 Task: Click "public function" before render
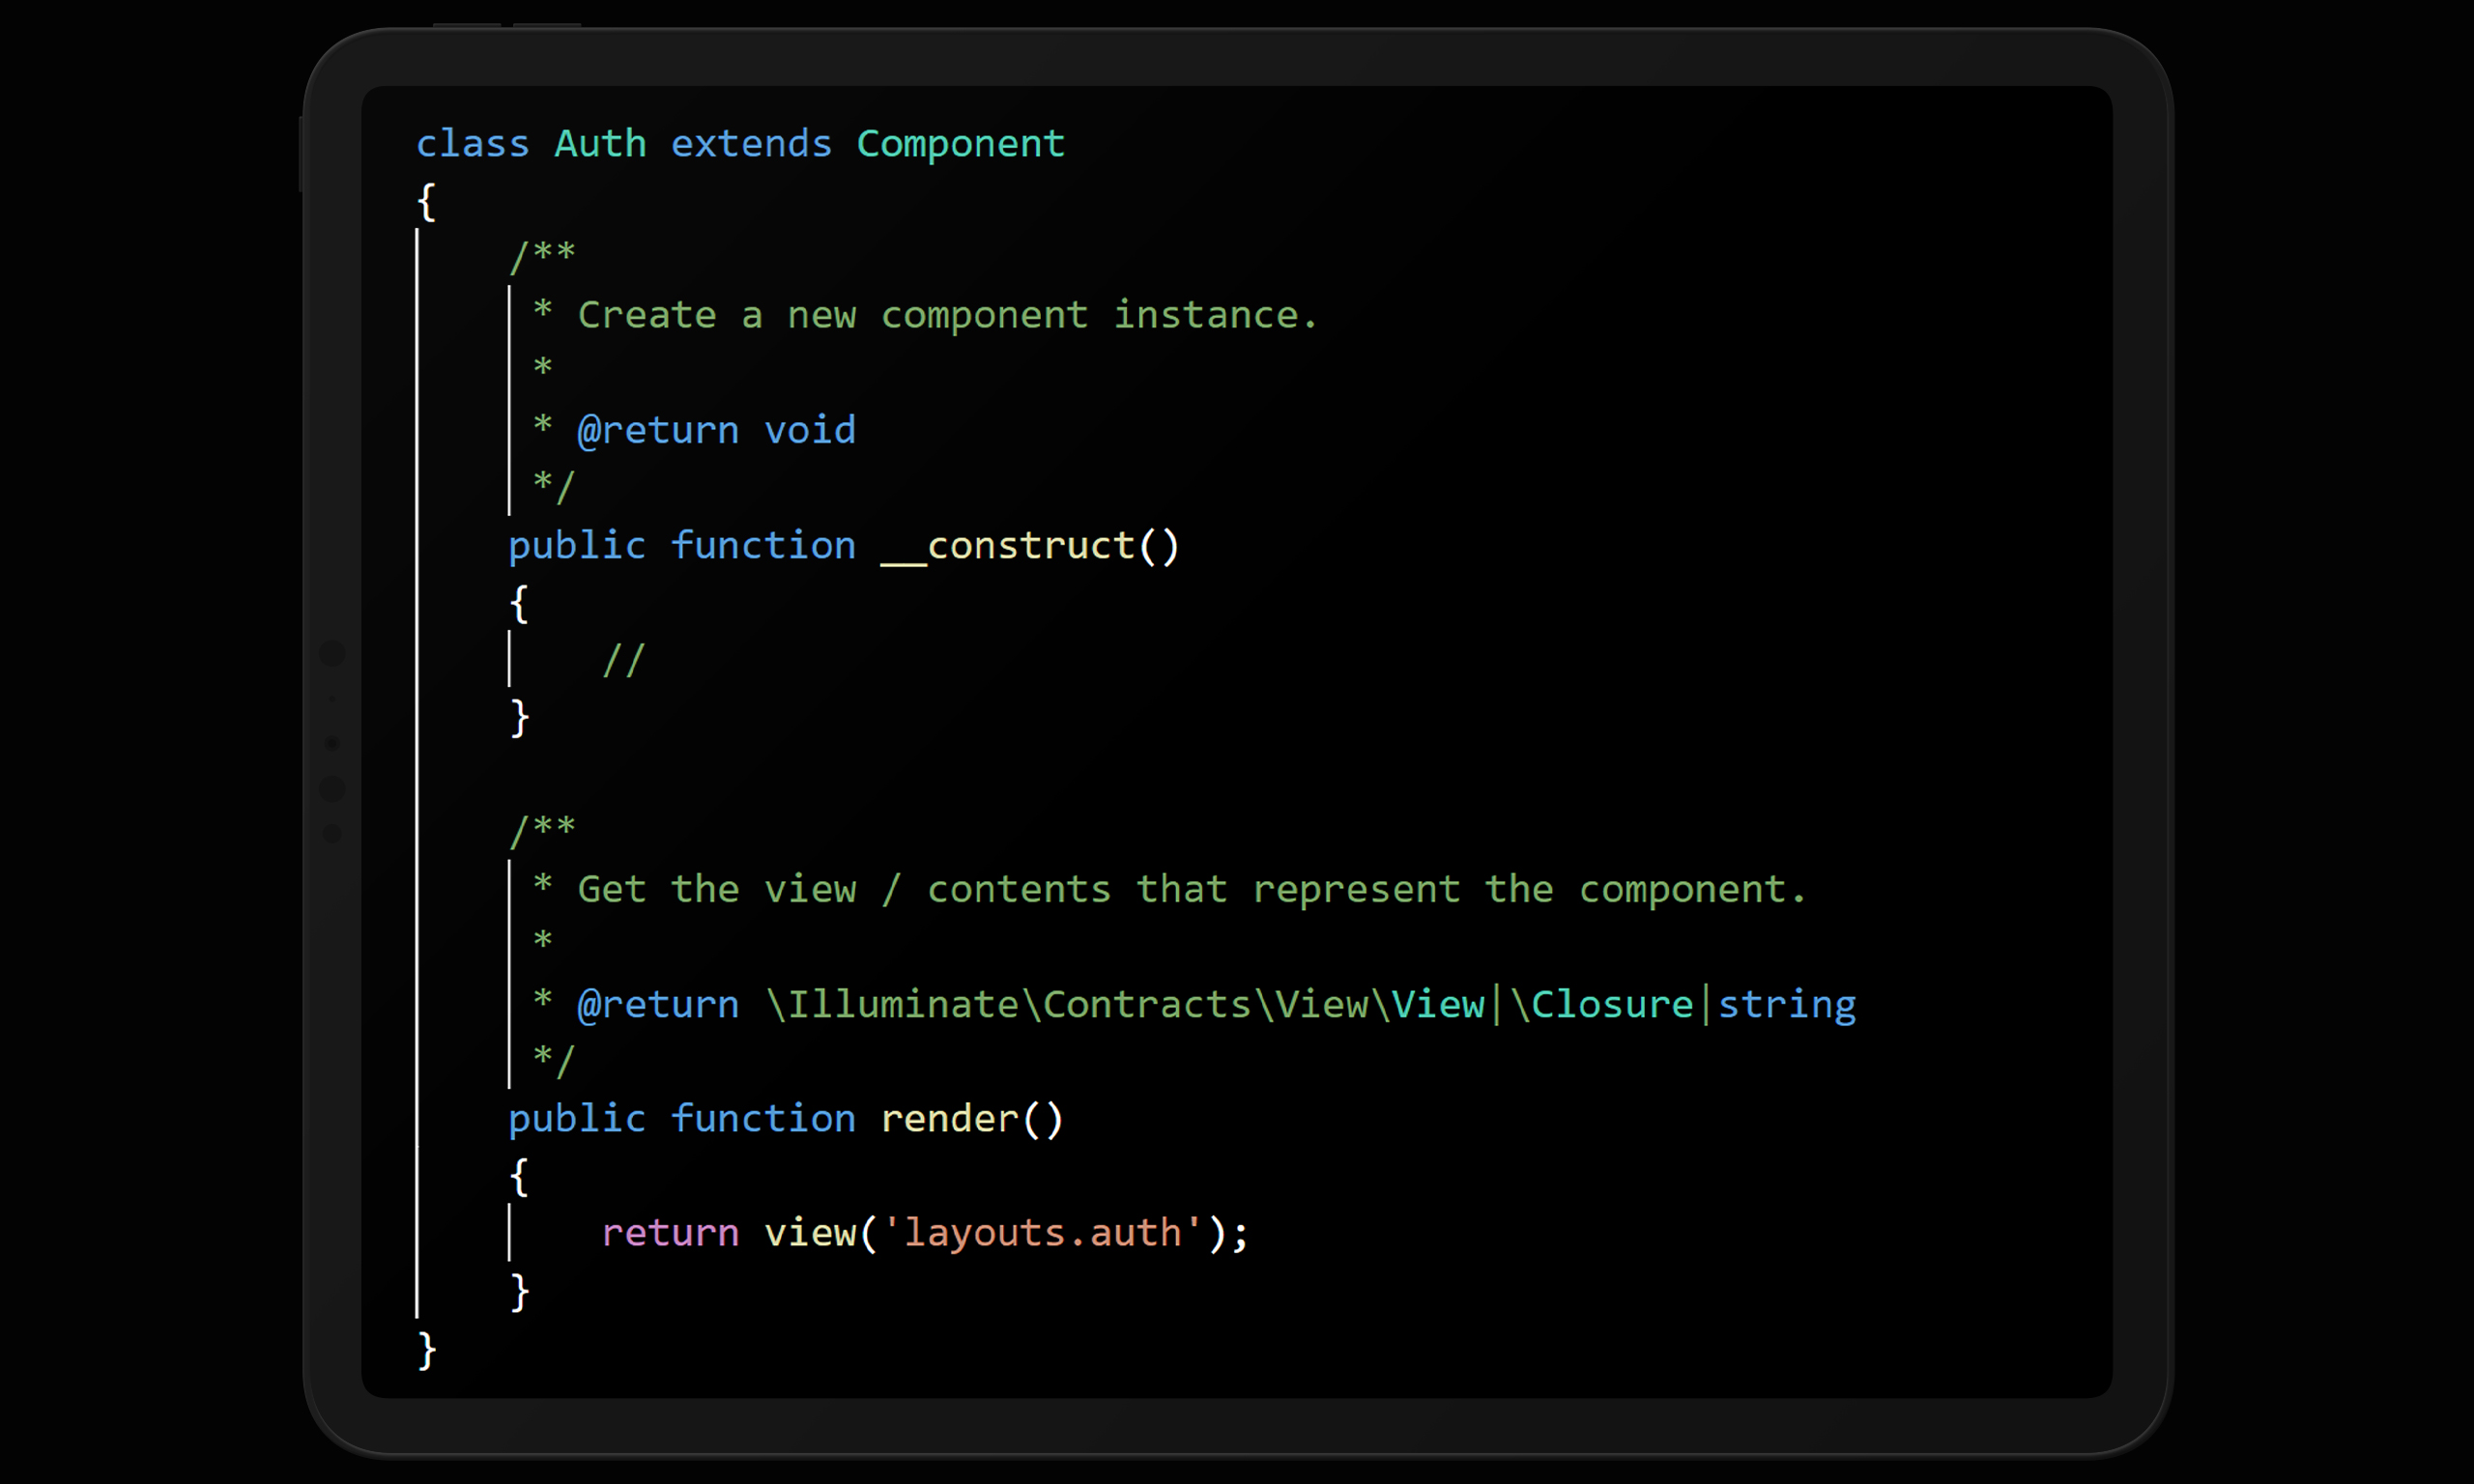click(682, 1119)
